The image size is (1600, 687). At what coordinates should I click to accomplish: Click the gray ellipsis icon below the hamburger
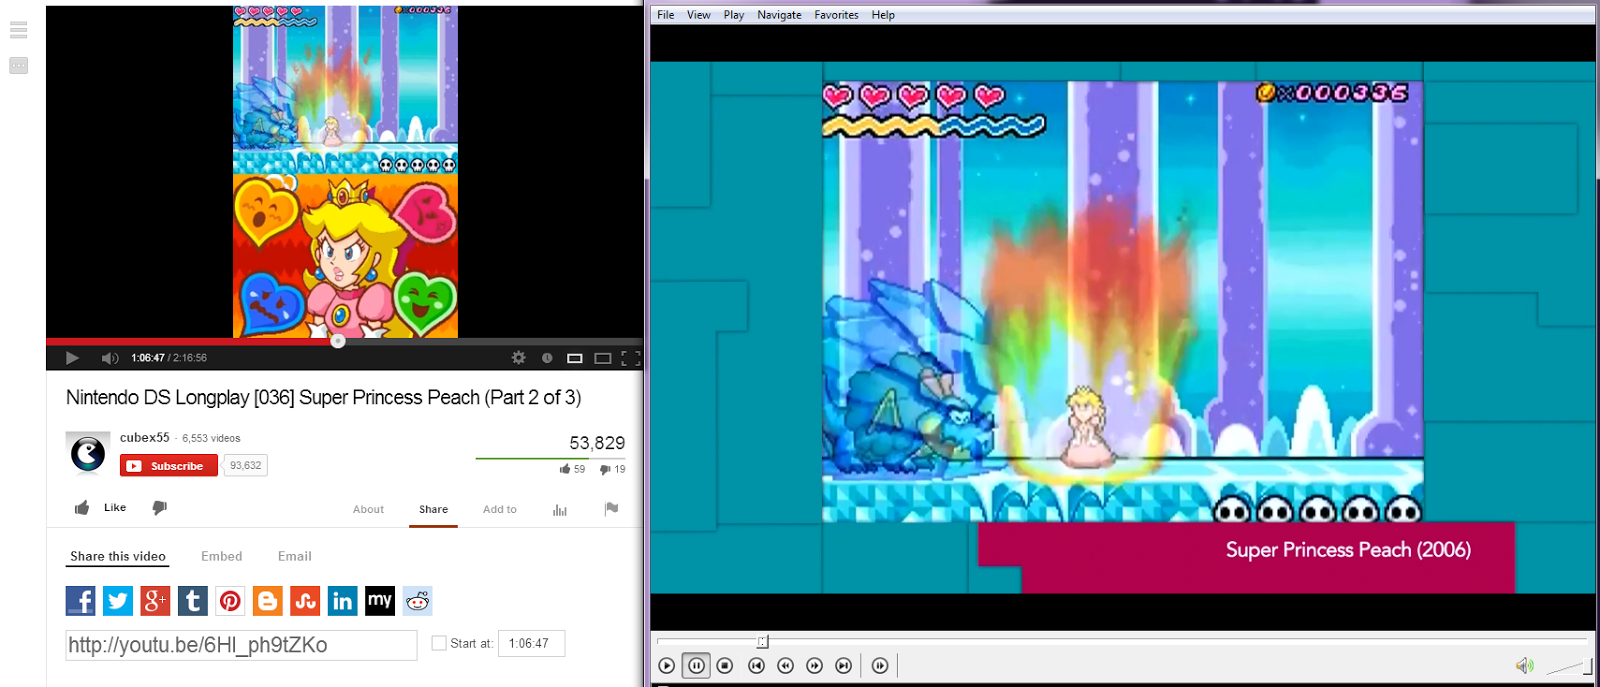(x=18, y=66)
